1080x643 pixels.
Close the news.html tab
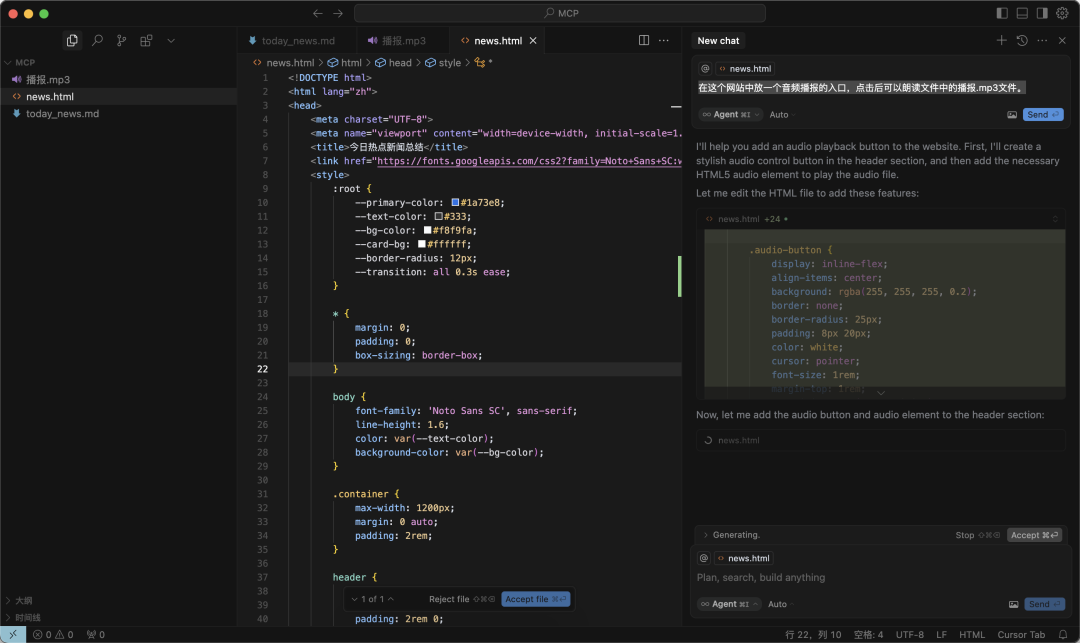(x=533, y=41)
